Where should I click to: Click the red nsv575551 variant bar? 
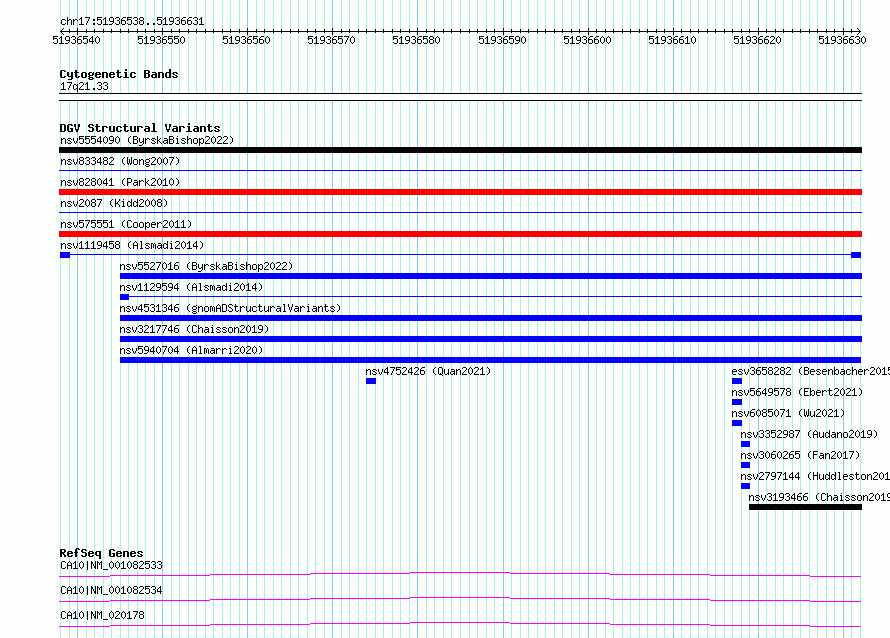[460, 234]
